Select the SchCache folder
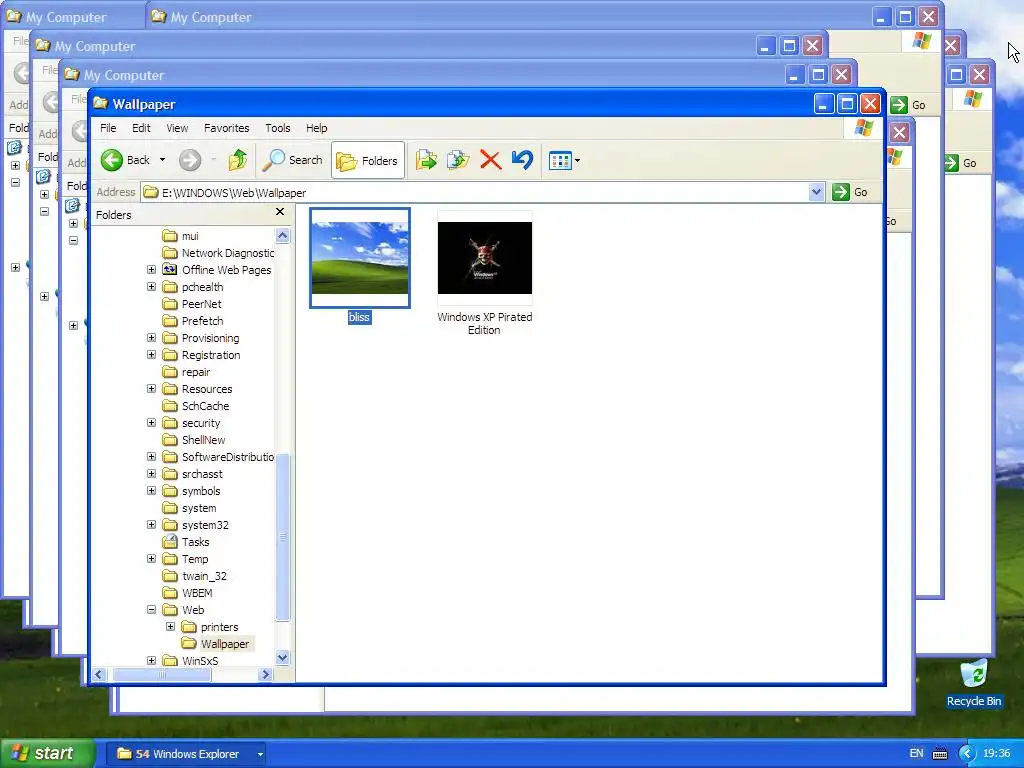 pos(196,406)
